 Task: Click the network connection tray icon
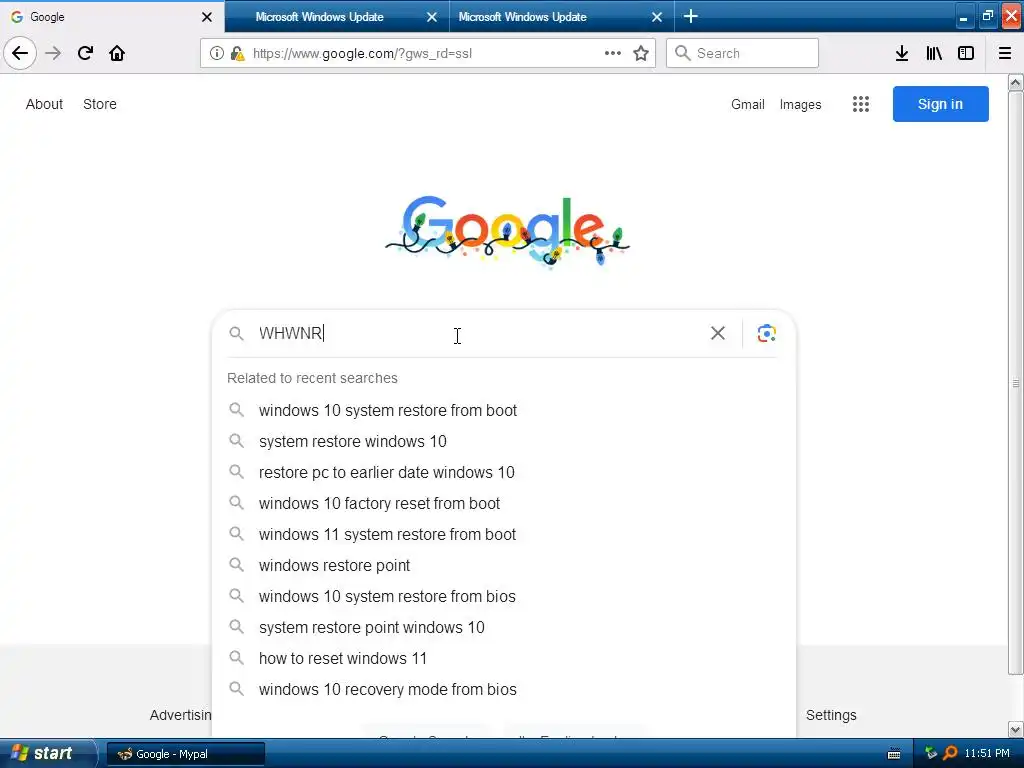(931, 754)
